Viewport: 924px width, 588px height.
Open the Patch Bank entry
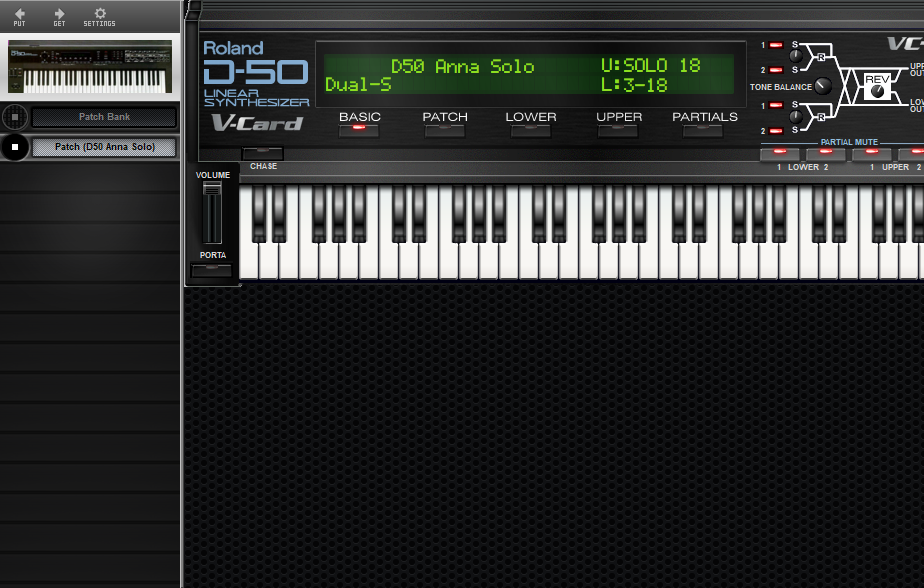tap(104, 117)
